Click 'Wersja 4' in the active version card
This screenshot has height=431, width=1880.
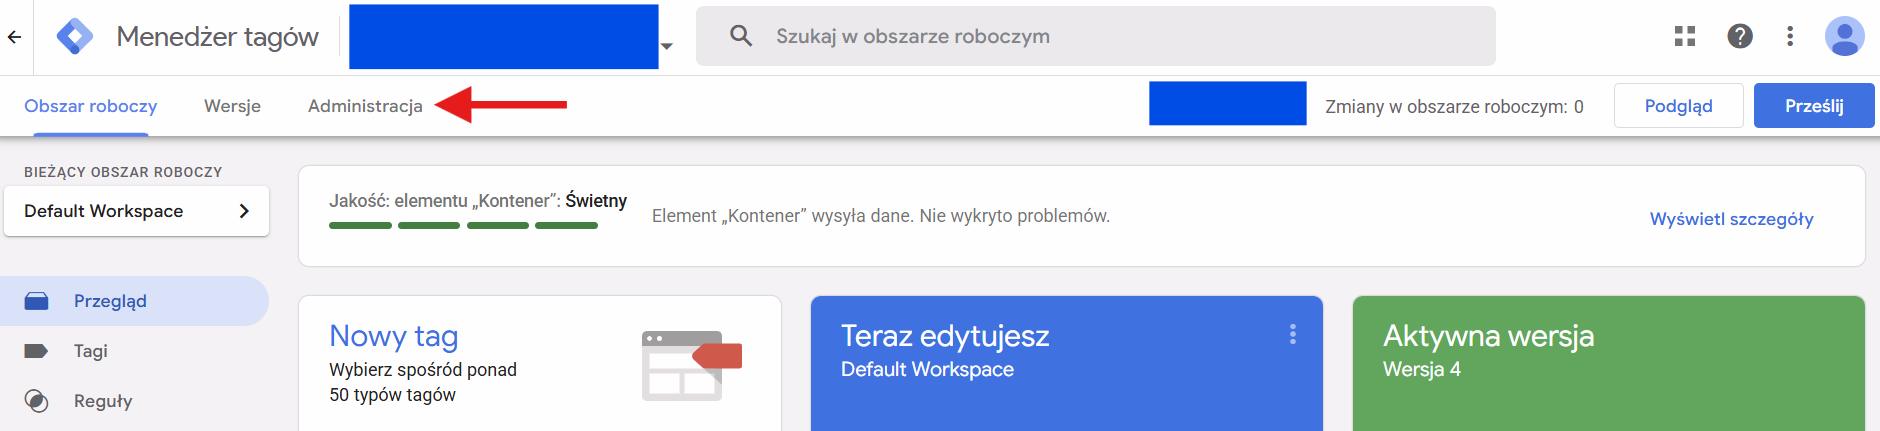tap(1422, 369)
